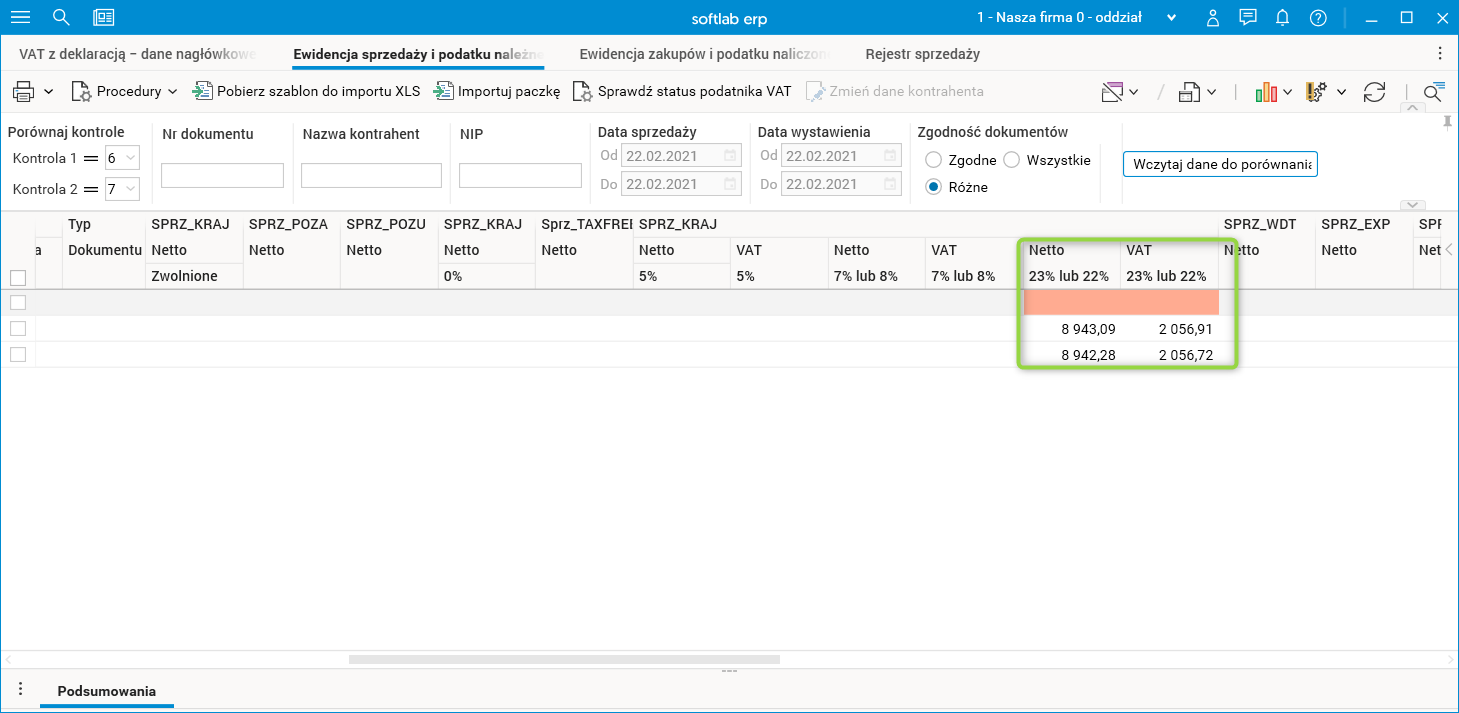Image resolution: width=1459 pixels, height=713 pixels.
Task: Expand the bar chart dropdown arrow
Action: coord(1288,93)
